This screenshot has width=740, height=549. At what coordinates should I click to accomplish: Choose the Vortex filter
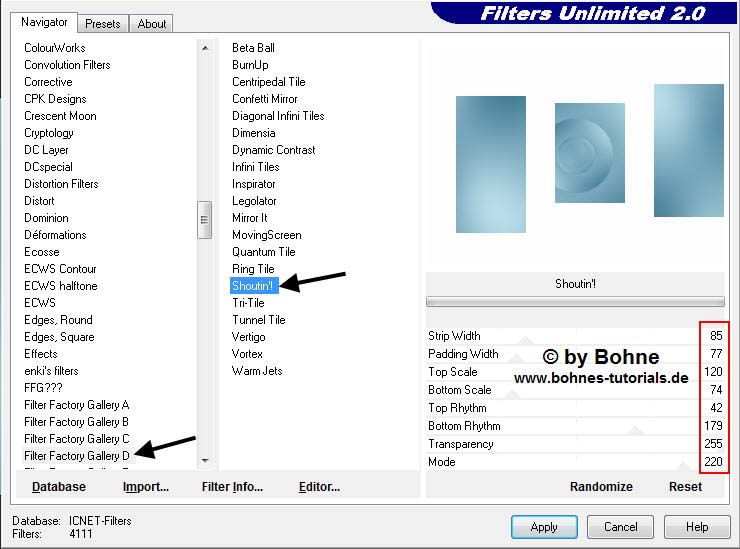[x=247, y=354]
